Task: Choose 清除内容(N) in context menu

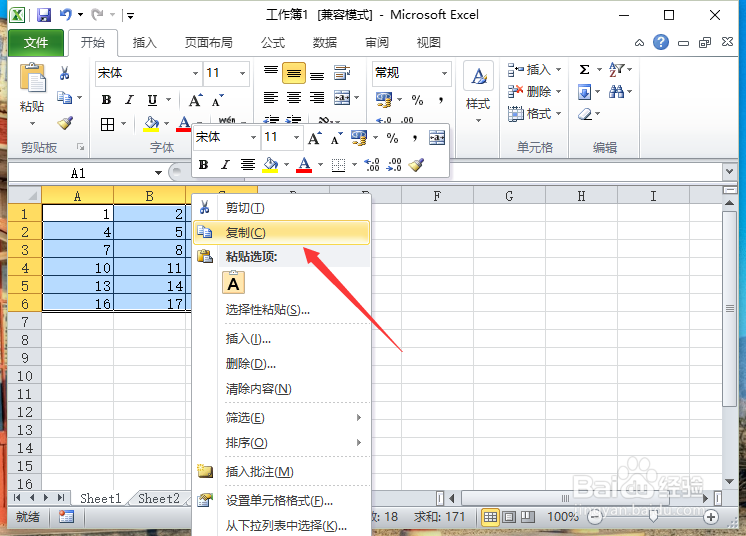Action: click(x=281, y=389)
